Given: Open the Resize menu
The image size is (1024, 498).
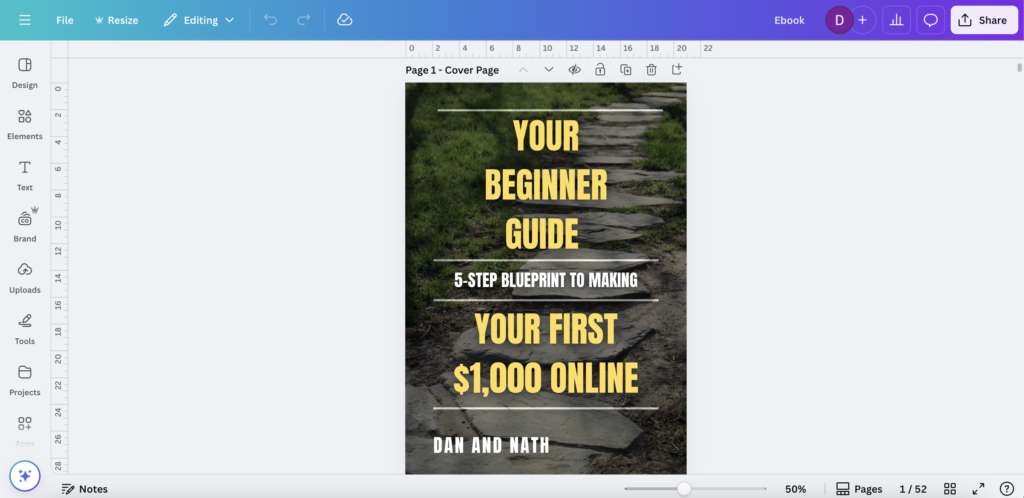Looking at the screenshot, I should coord(116,20).
